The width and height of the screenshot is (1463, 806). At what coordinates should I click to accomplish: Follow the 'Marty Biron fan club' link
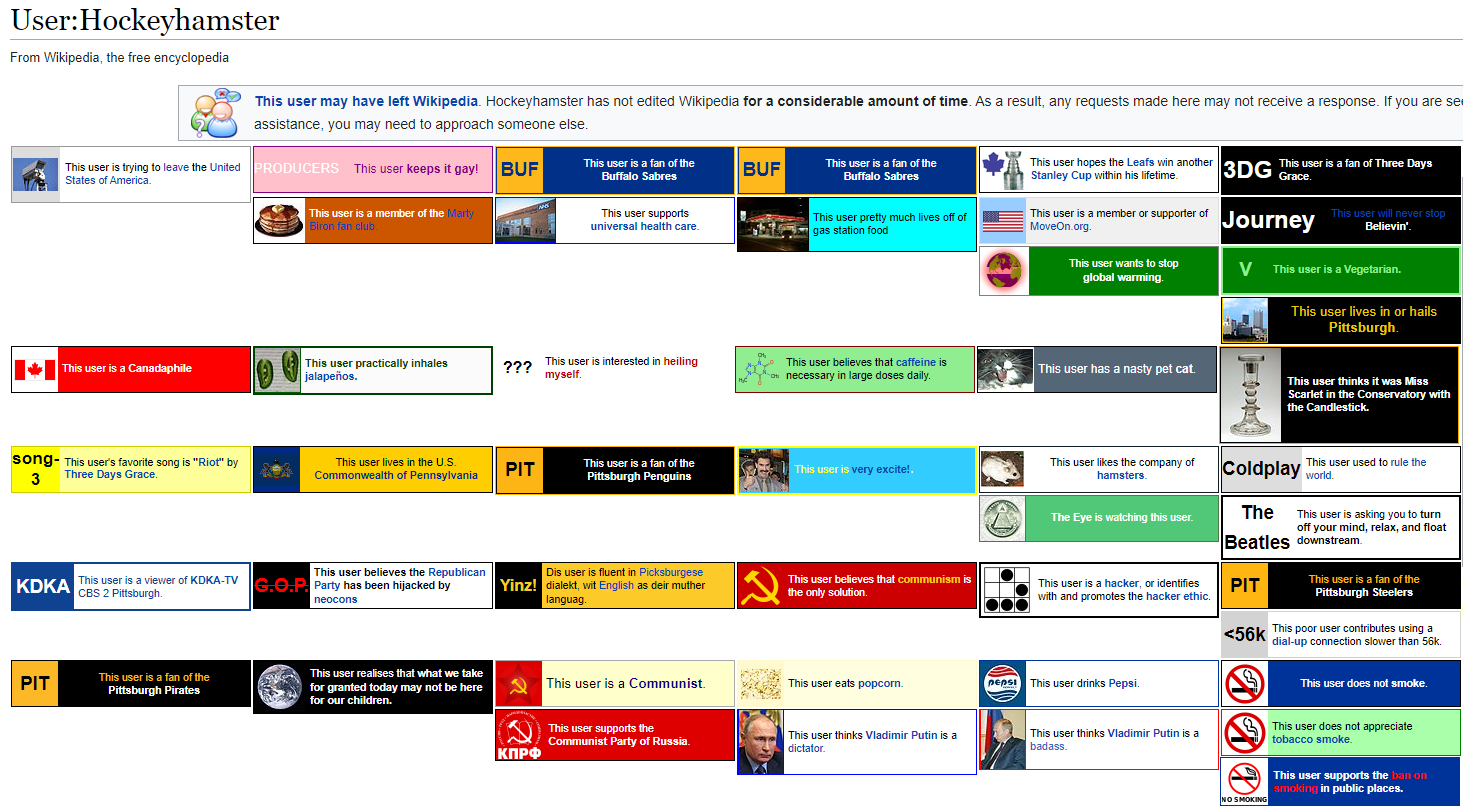coord(392,220)
